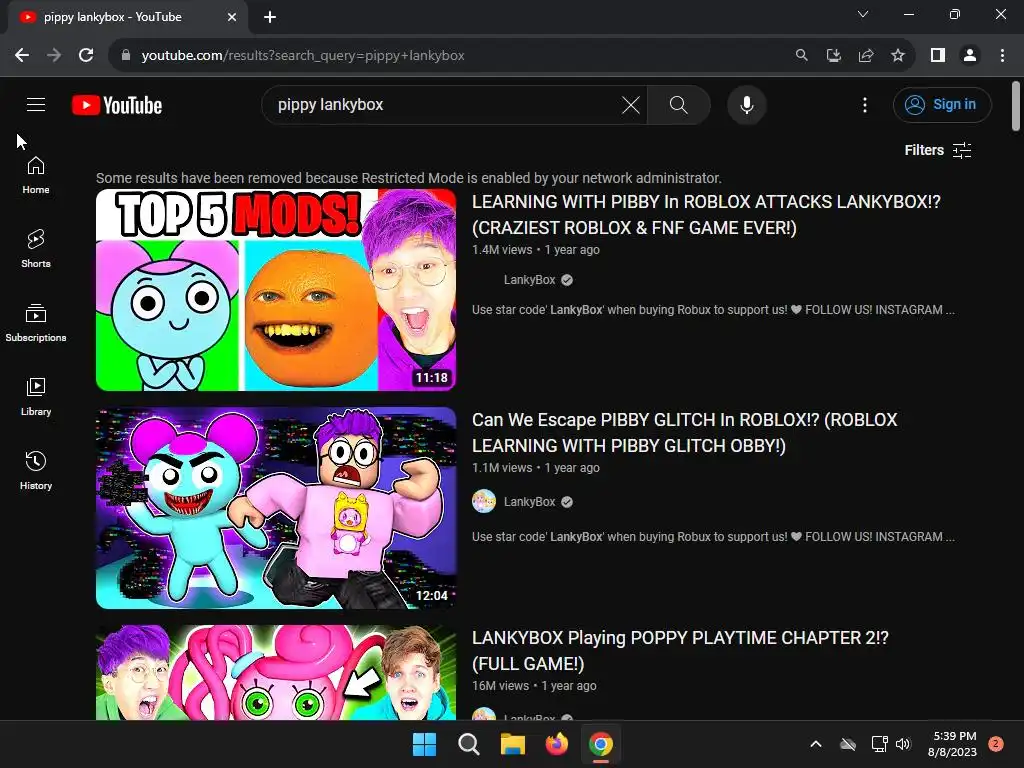1024x768 pixels.
Task: Open the Poppy Playtime Chapter 2 thumbnail
Action: click(x=276, y=673)
